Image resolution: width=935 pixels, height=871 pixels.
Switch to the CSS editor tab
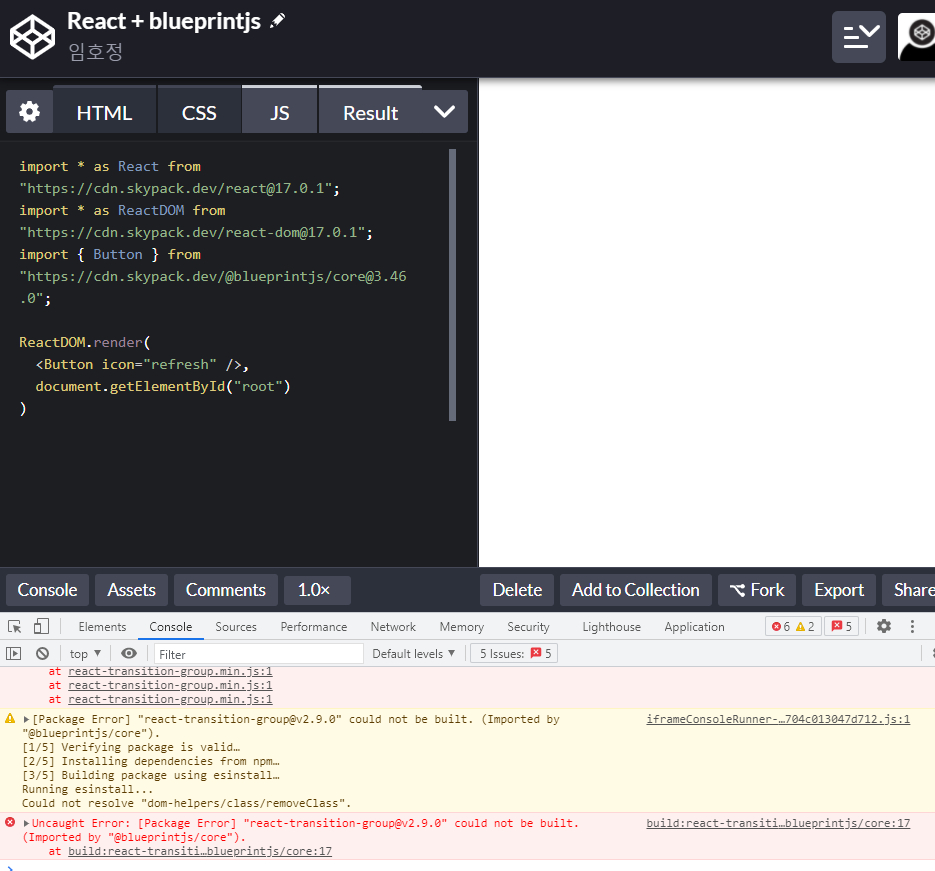199,113
